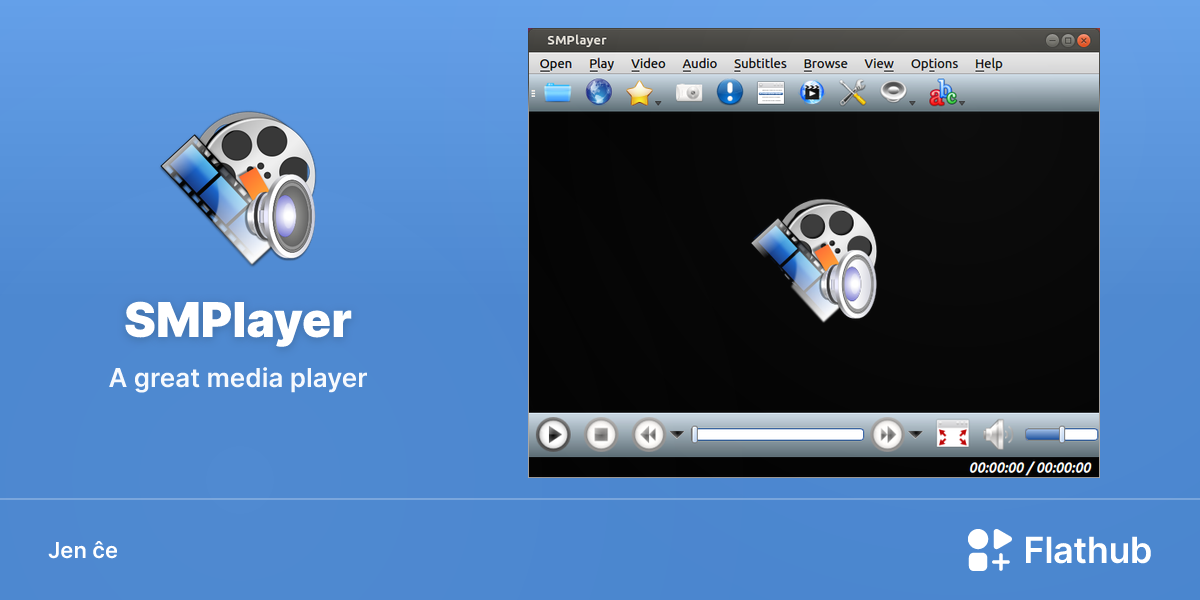Click the seek progress bar
The width and height of the screenshot is (1200, 600).
click(x=778, y=434)
